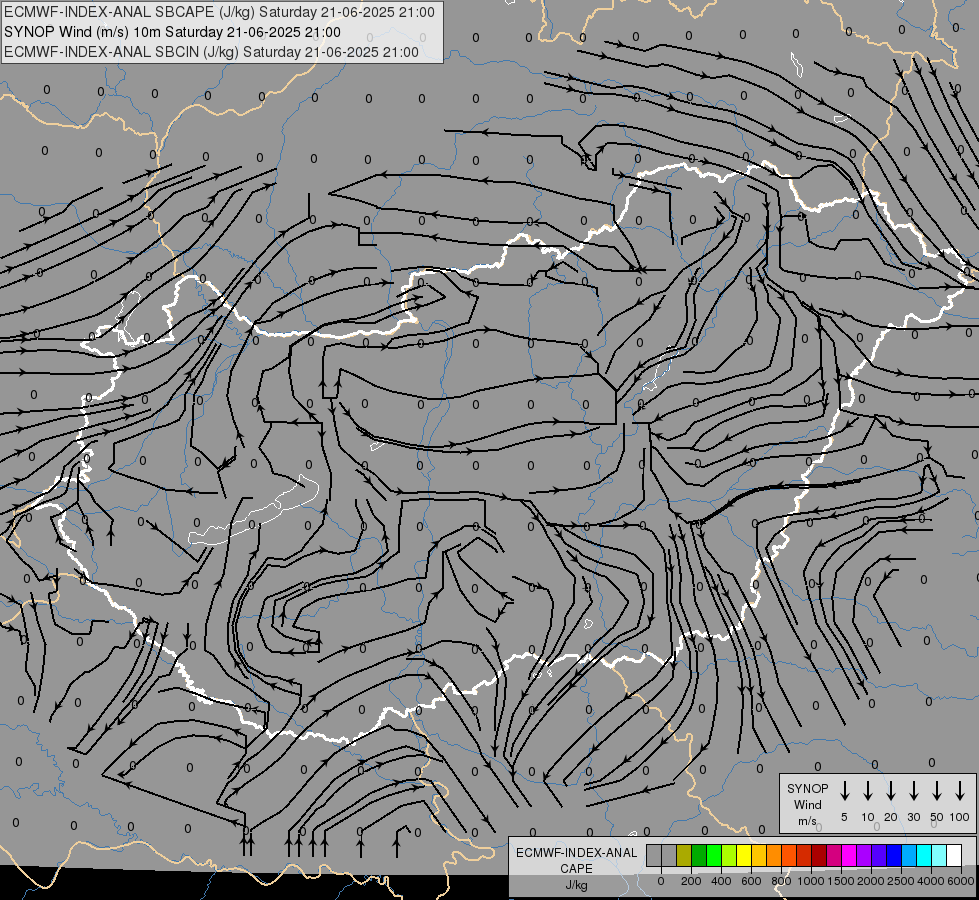Click the SBCAPE title line at top
This screenshot has height=900, width=979.
(x=219, y=12)
